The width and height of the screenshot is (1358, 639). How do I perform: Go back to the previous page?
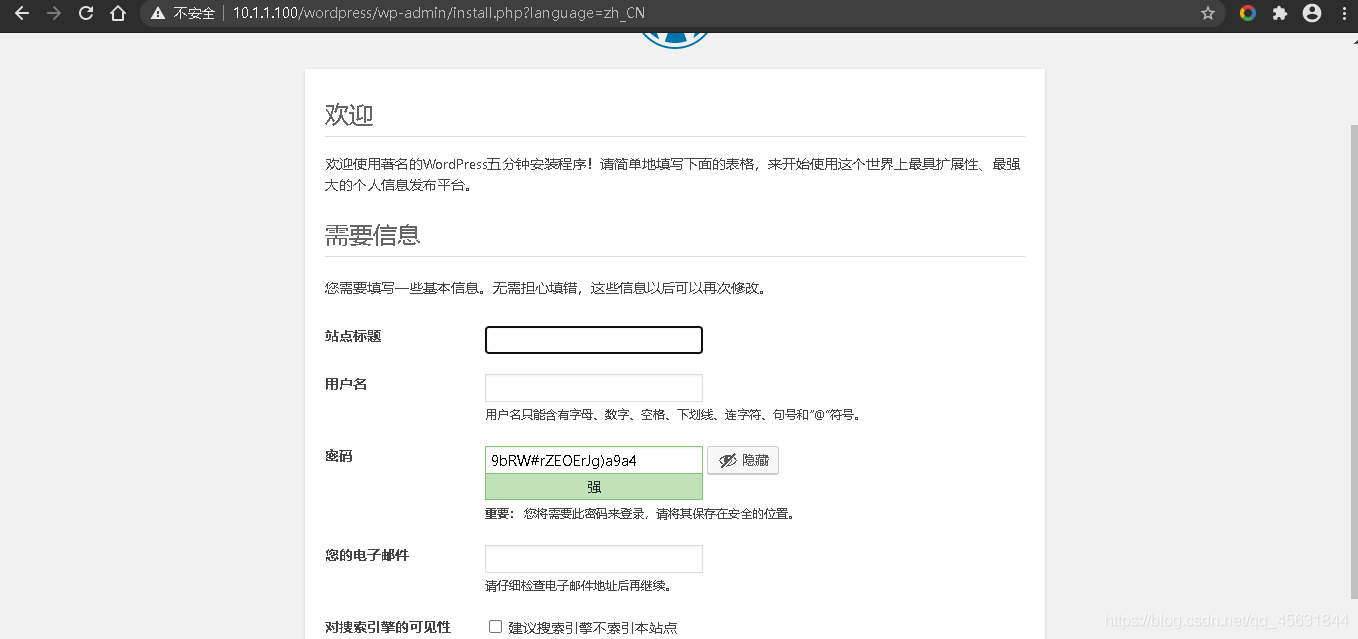[x=21, y=13]
